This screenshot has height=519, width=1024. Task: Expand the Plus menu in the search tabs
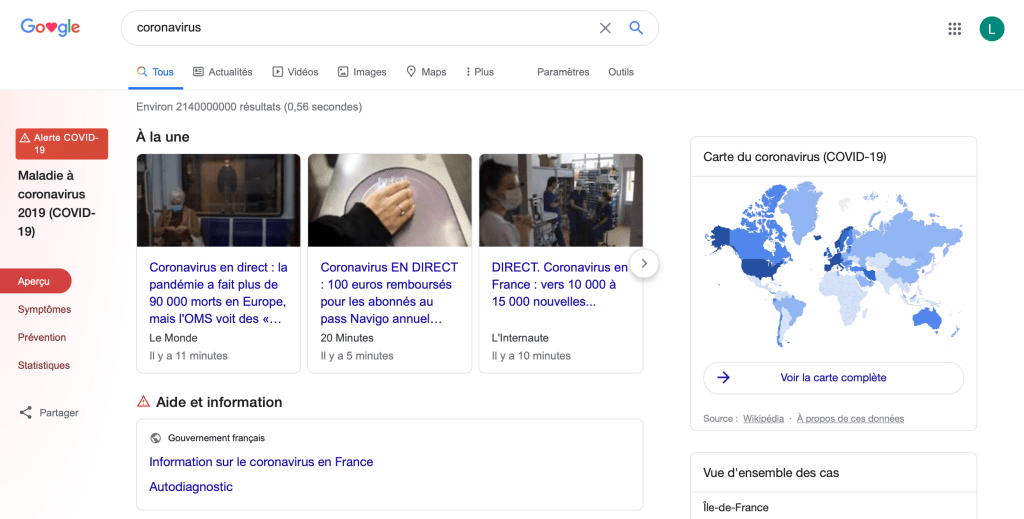coord(480,72)
